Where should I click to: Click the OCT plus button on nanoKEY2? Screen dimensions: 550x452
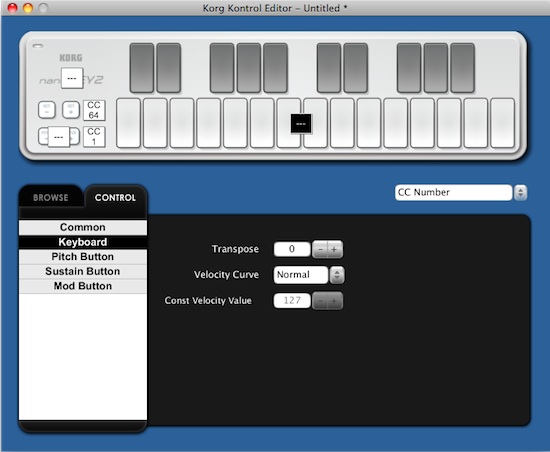coord(71,110)
